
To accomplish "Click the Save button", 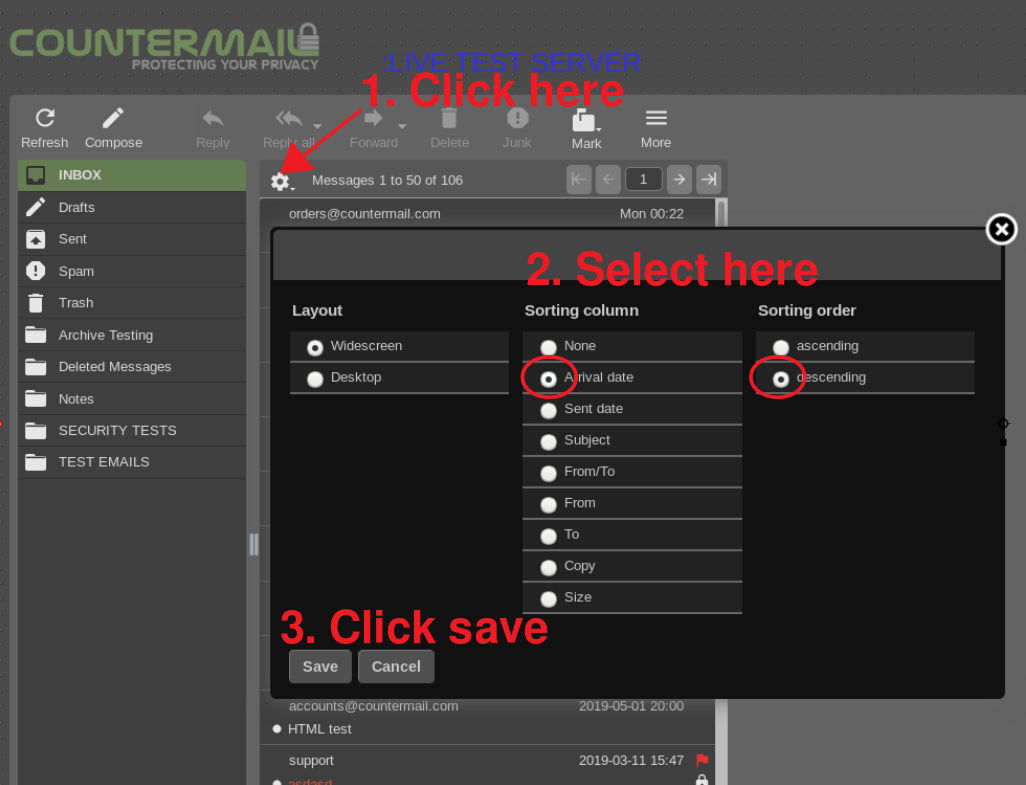I will pos(320,666).
